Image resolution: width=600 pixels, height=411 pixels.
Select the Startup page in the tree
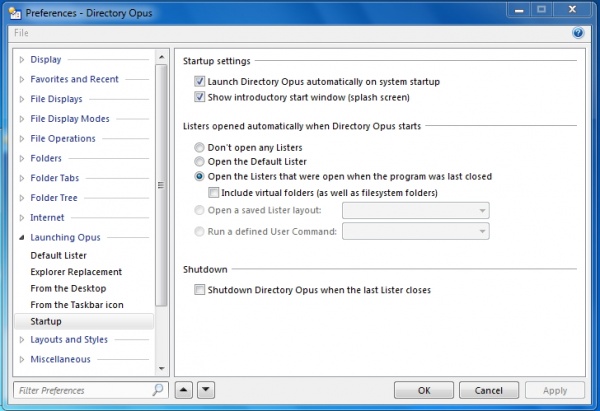pos(84,321)
